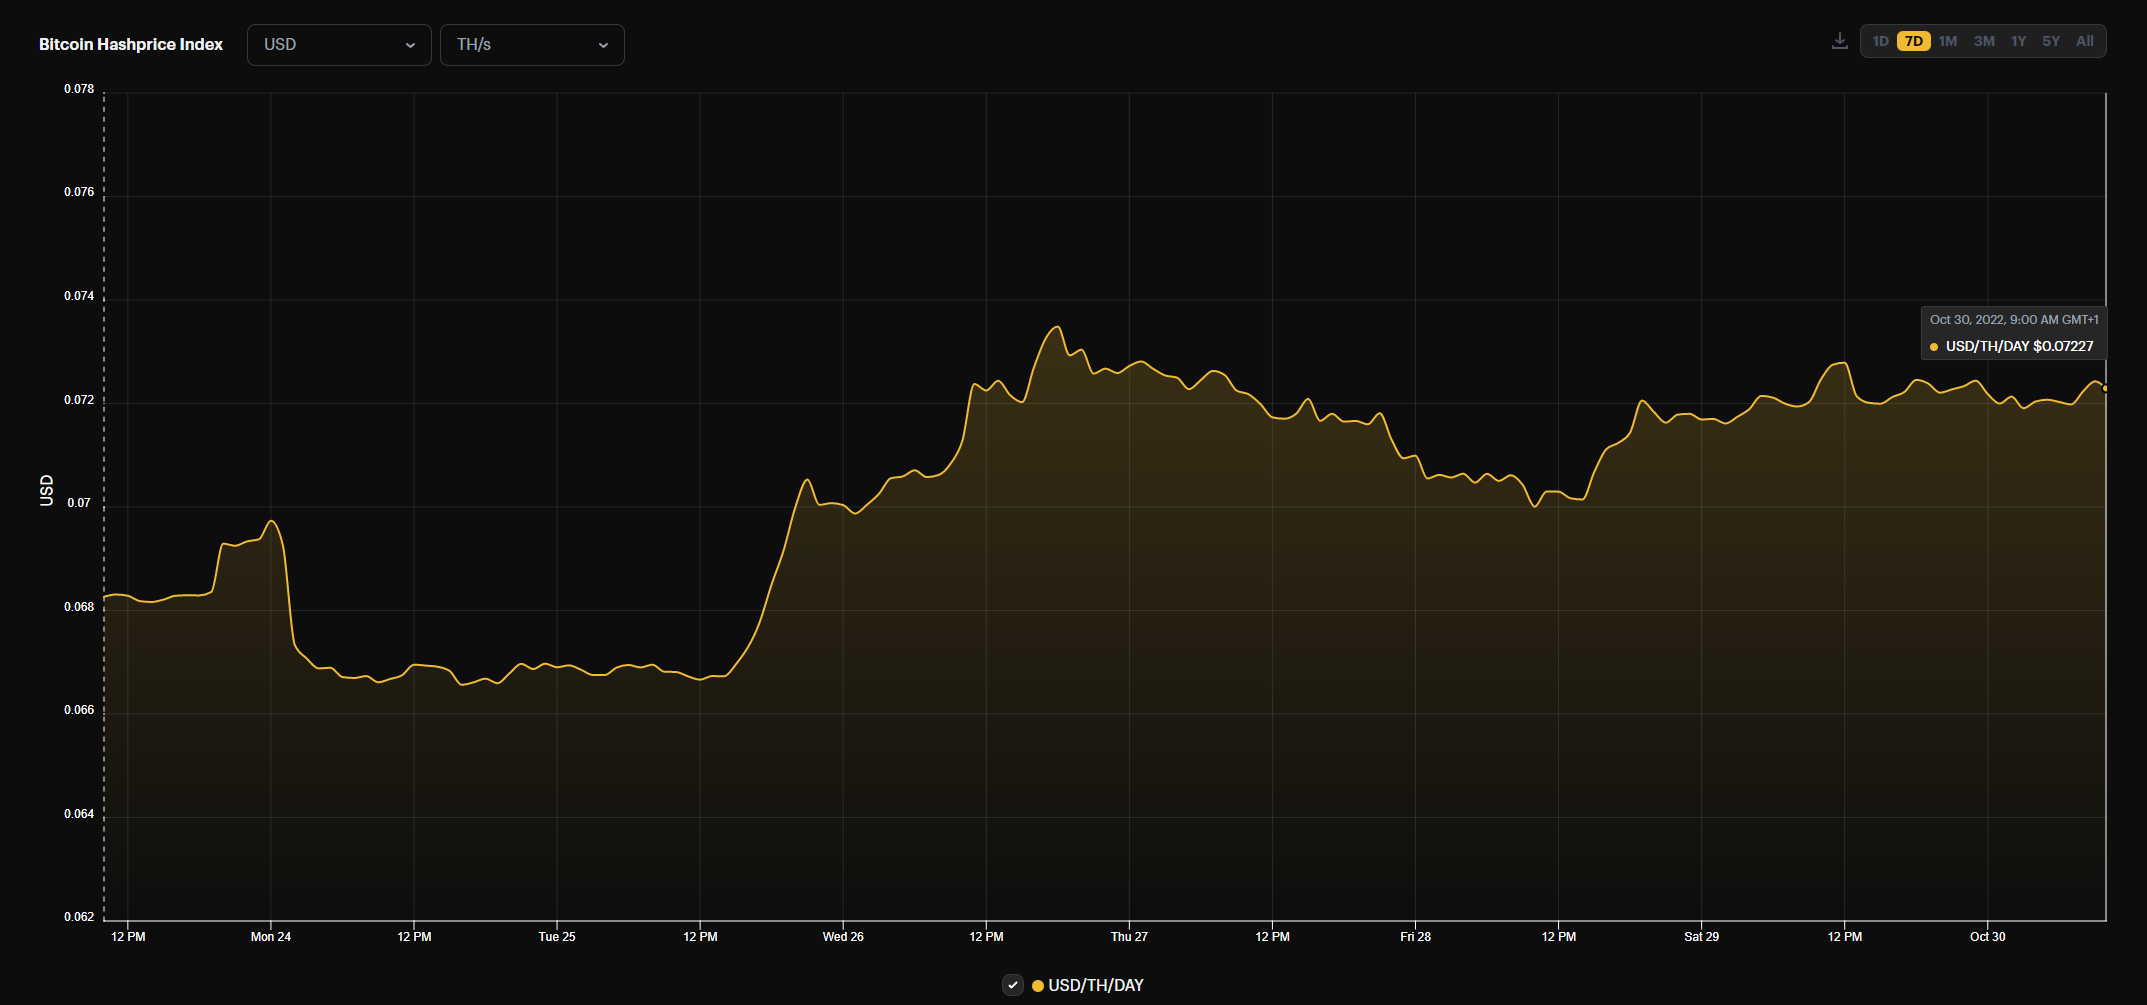This screenshot has width=2147, height=1005.
Task: Click the 0.062 y-axis label
Action: pos(79,917)
